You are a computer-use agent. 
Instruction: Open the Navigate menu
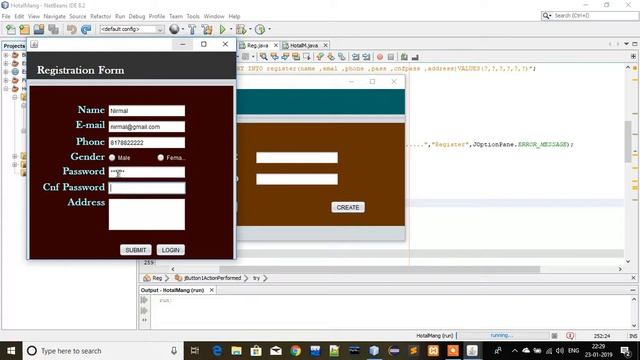(x=54, y=16)
